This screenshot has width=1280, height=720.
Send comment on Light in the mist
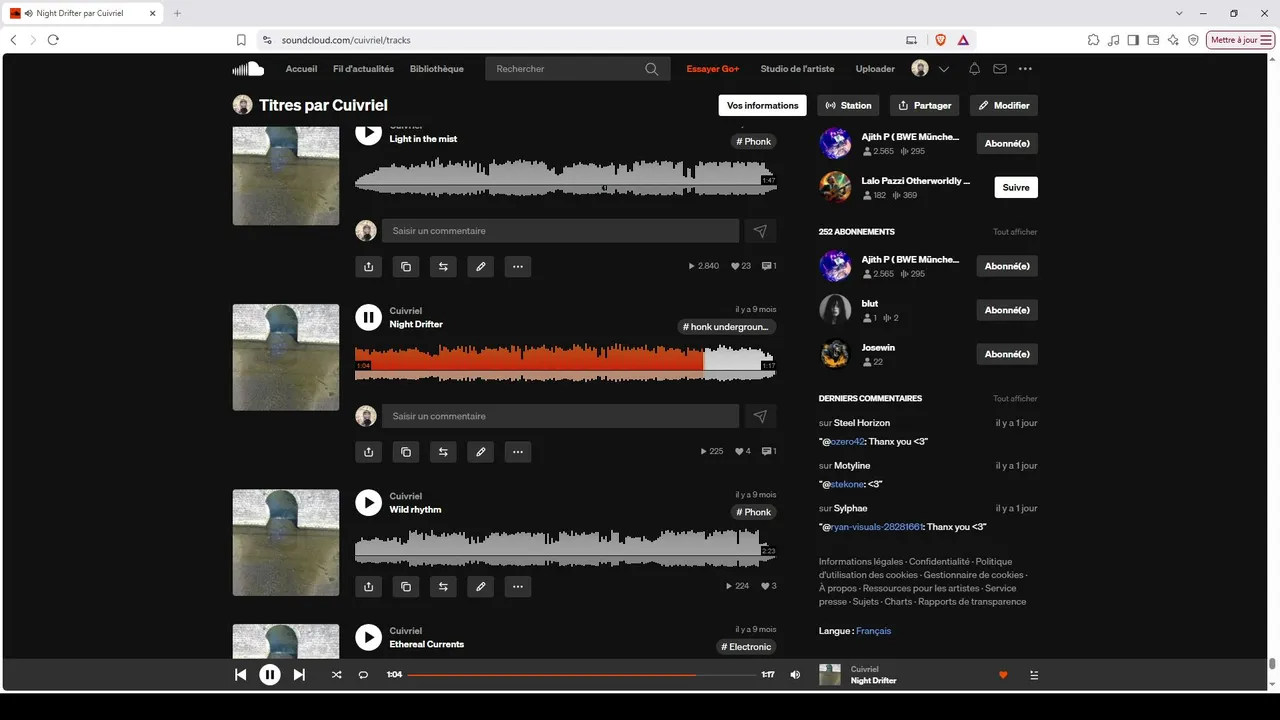(760, 231)
